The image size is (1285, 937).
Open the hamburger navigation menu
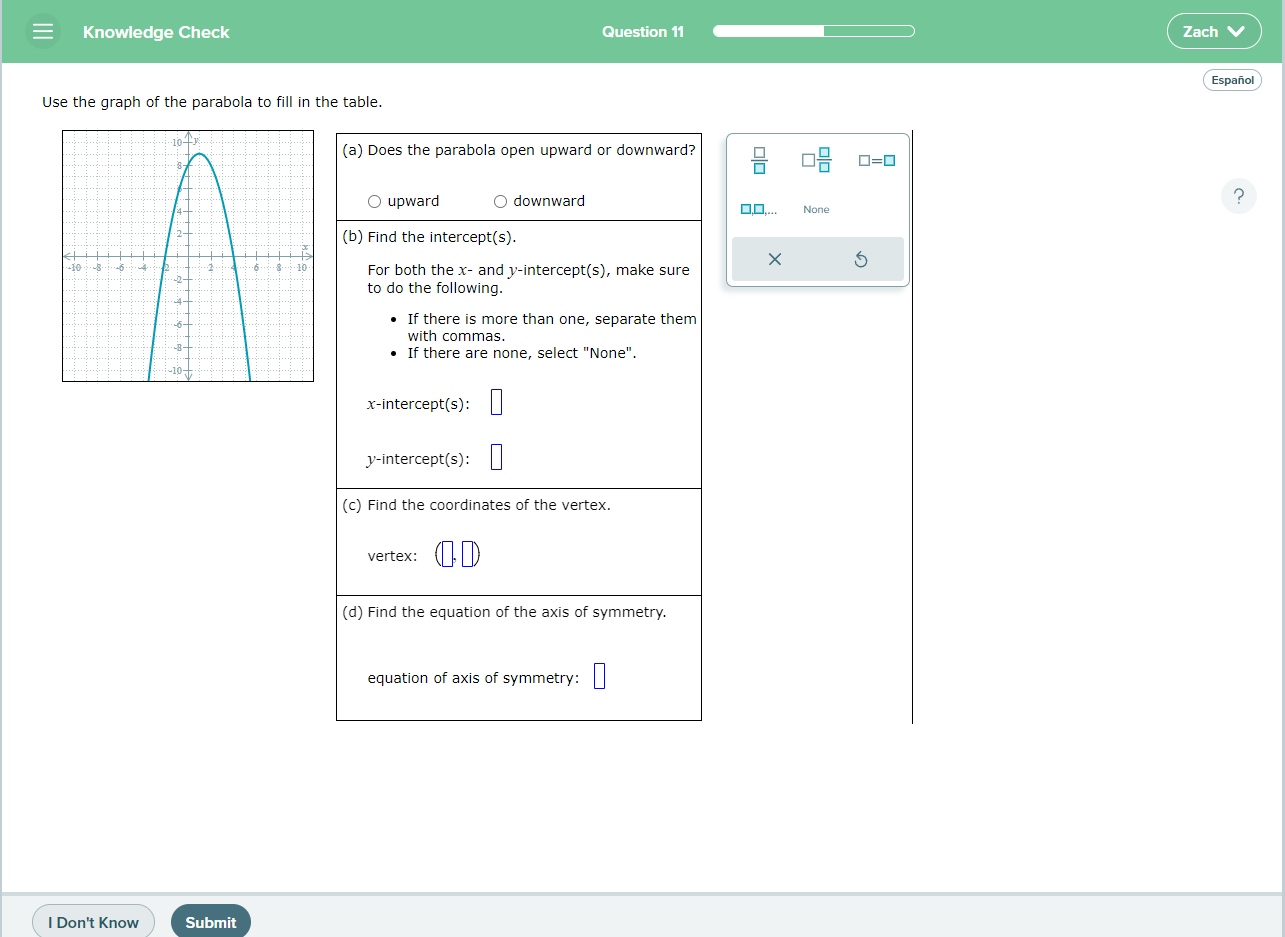[43, 31]
